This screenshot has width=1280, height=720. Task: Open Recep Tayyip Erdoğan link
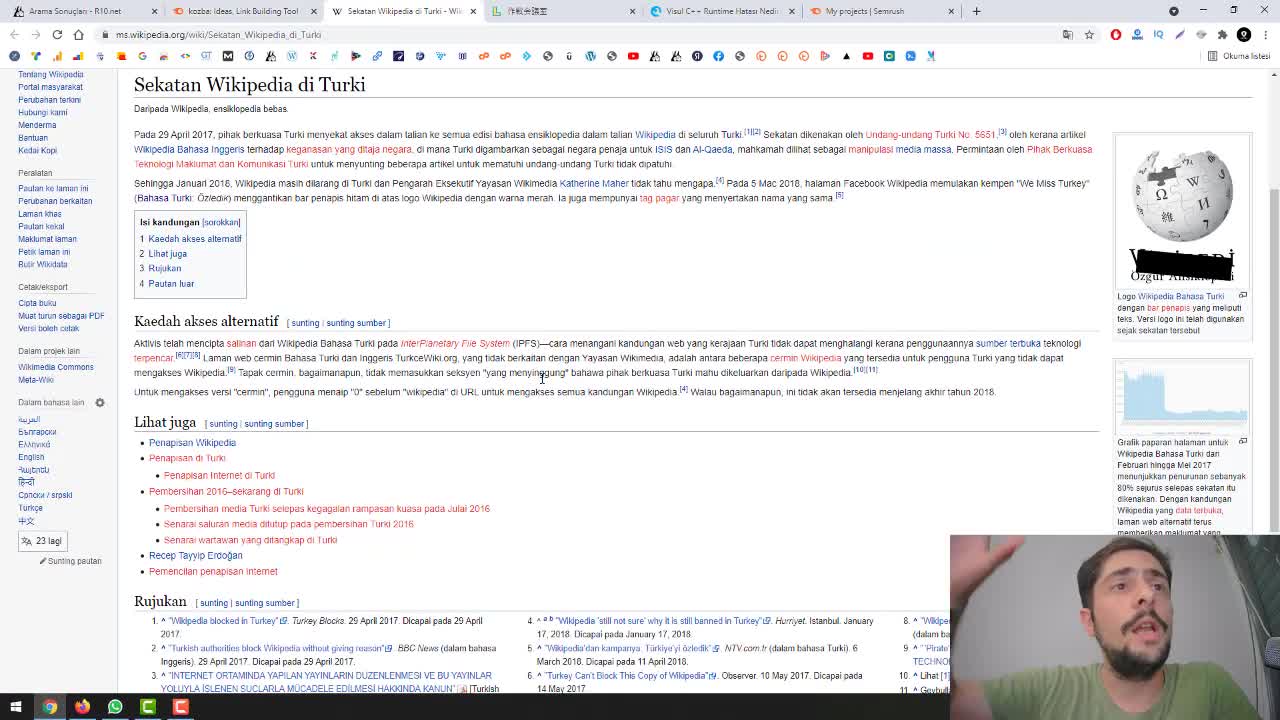[x=196, y=555]
